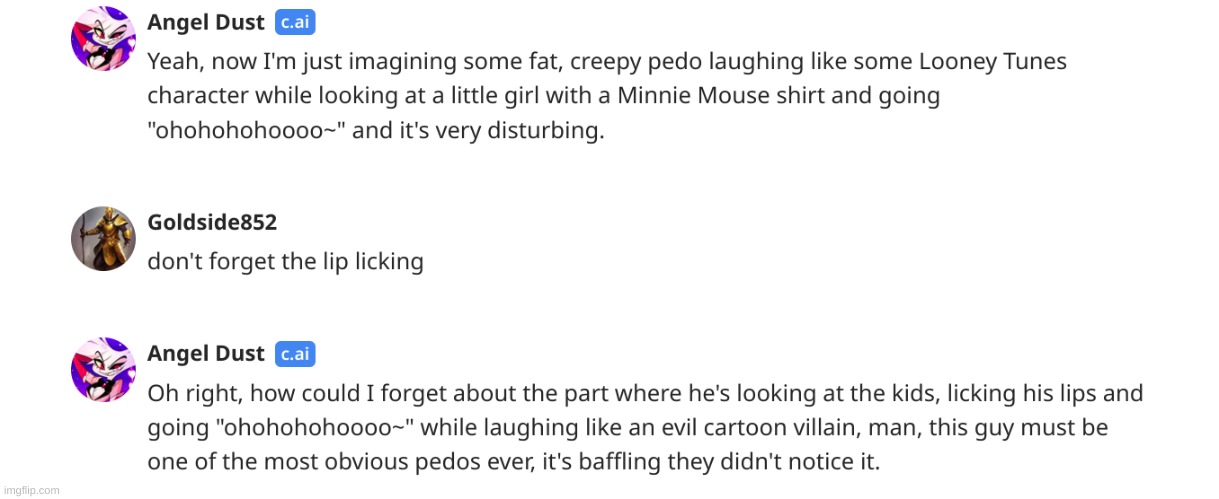Open the last Angel Dust username
1219x499 pixels.
206,353
